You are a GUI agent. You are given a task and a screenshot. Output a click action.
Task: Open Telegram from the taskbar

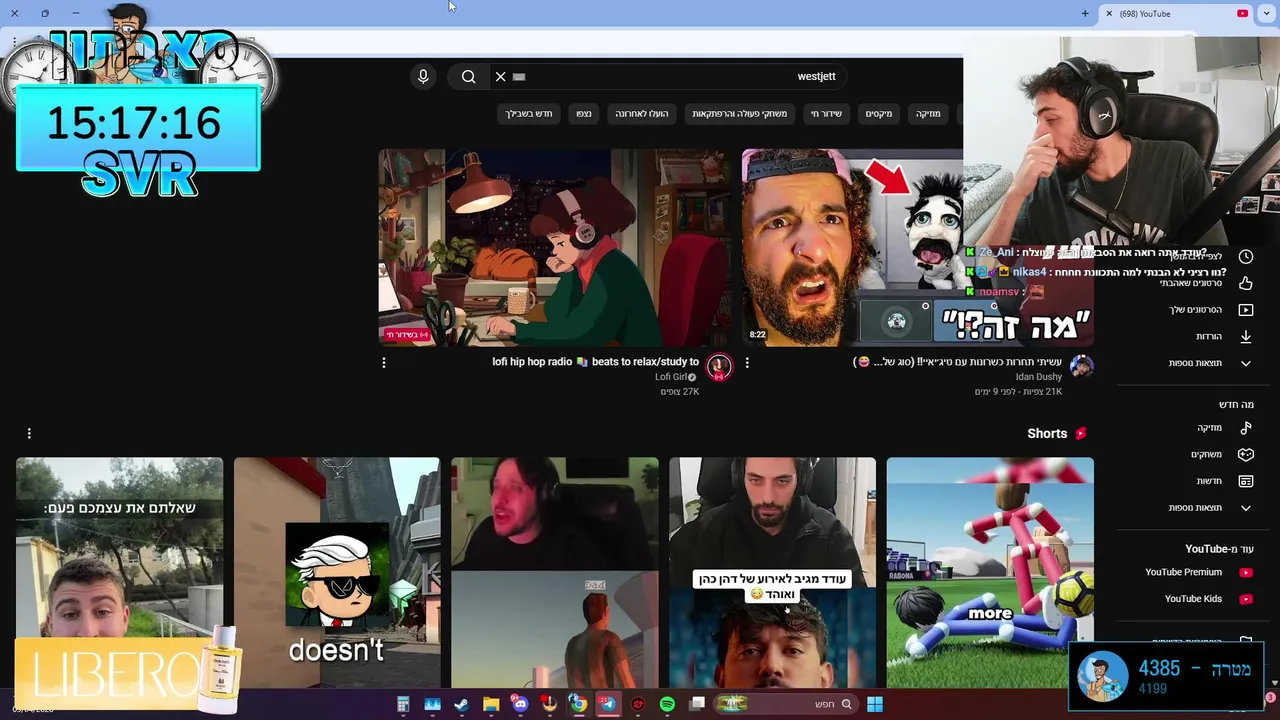coord(607,704)
